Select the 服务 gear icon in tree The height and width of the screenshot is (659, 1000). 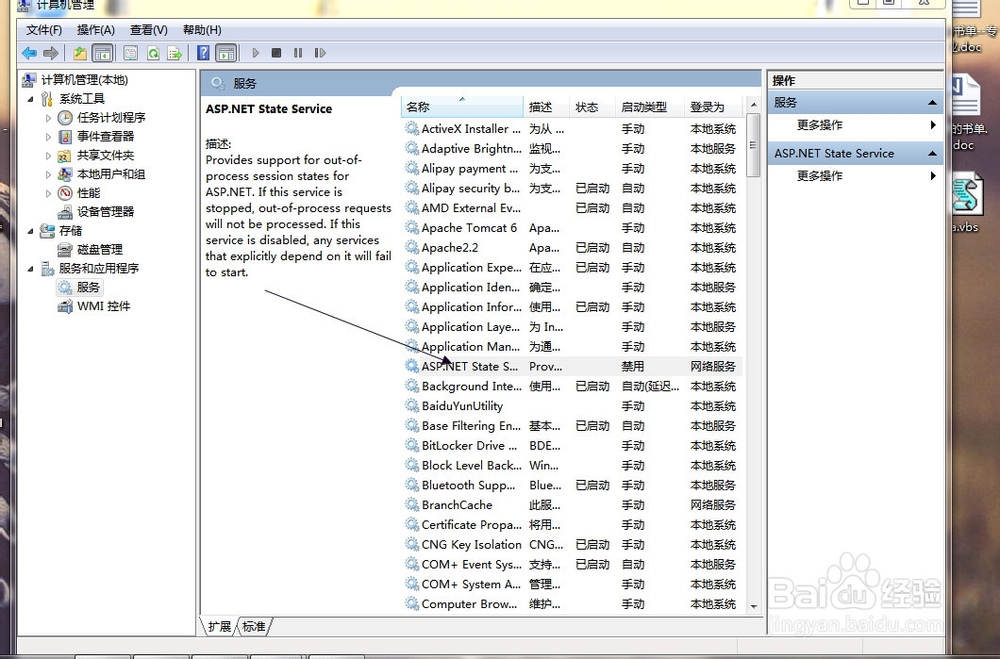65,287
